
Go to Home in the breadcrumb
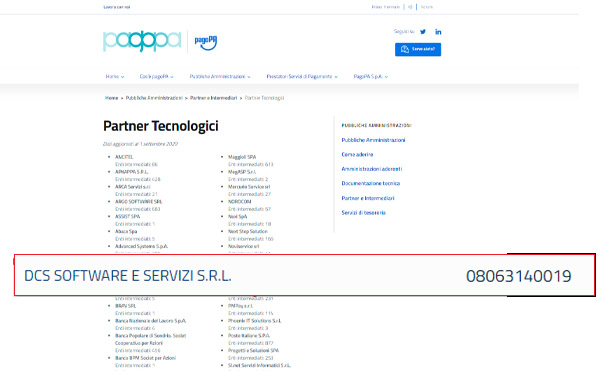point(112,98)
